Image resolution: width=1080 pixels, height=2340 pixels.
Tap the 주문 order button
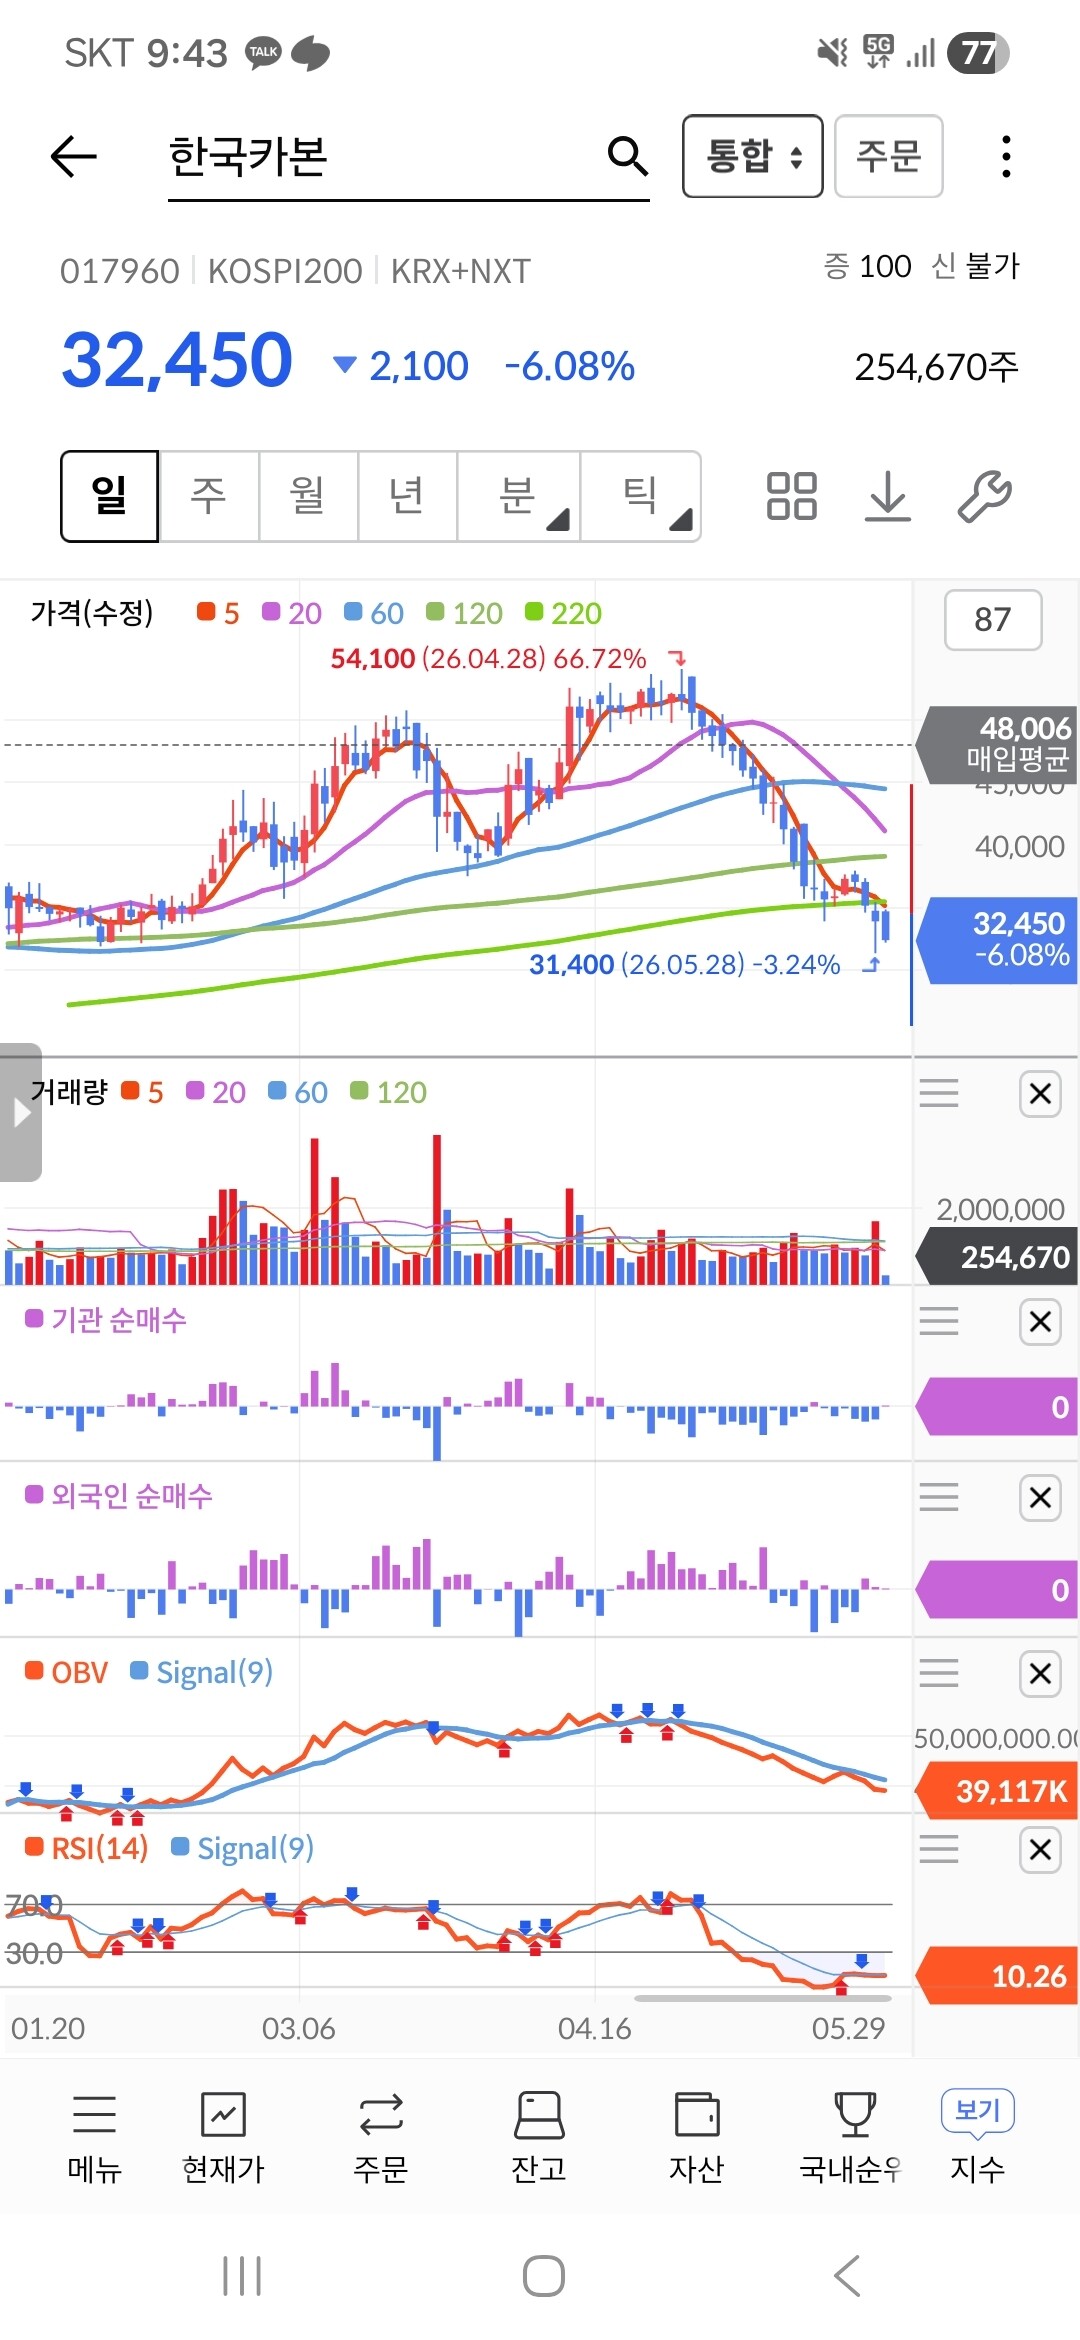point(888,156)
